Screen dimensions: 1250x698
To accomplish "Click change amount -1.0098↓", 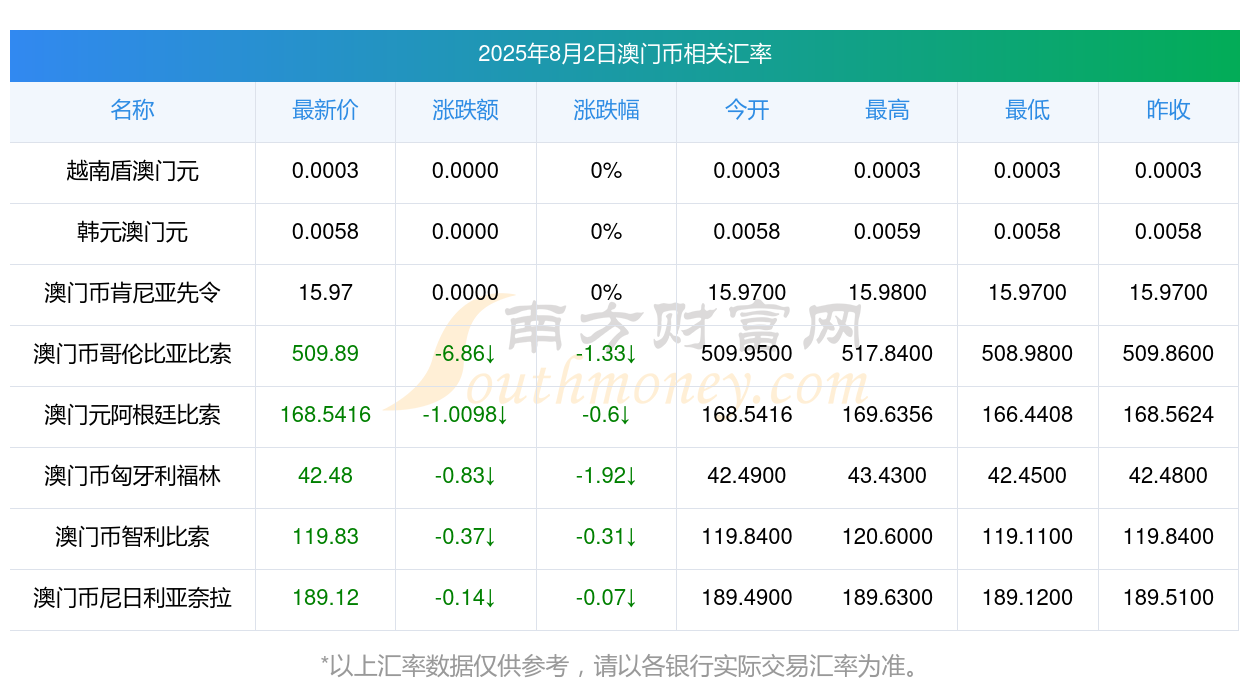I will pos(466,415).
